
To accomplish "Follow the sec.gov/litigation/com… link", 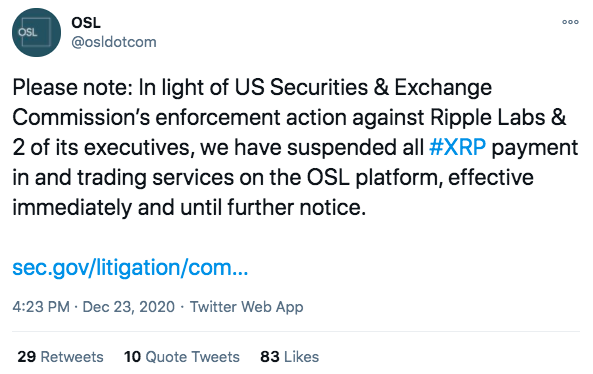I will (130, 267).
